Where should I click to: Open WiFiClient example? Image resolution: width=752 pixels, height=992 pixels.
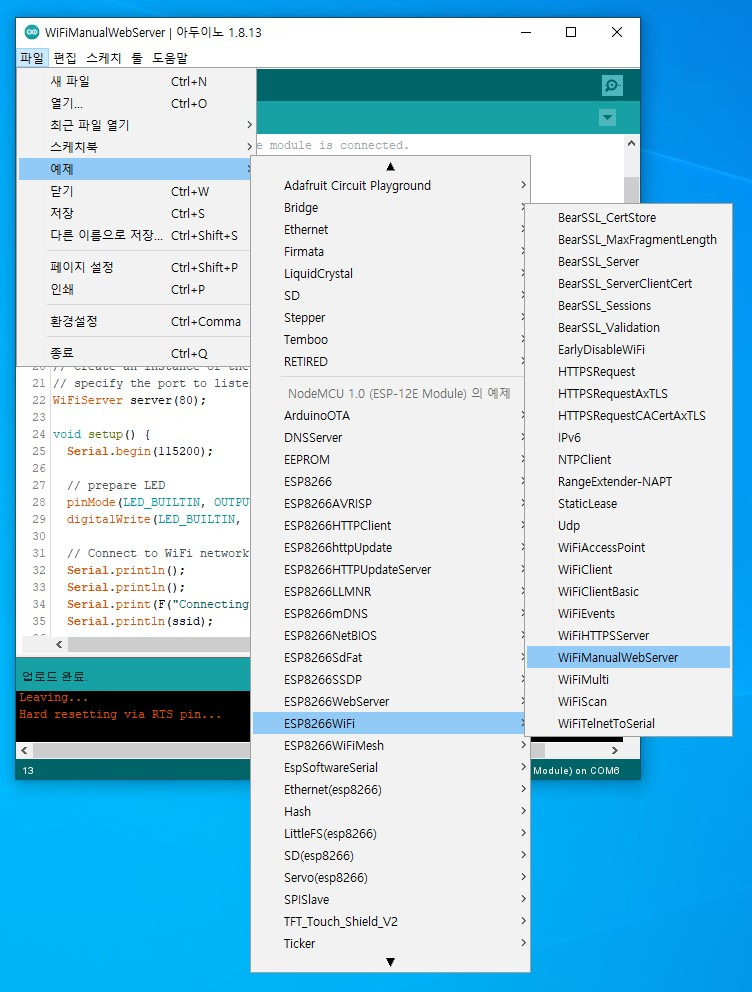pyautogui.click(x=628, y=569)
